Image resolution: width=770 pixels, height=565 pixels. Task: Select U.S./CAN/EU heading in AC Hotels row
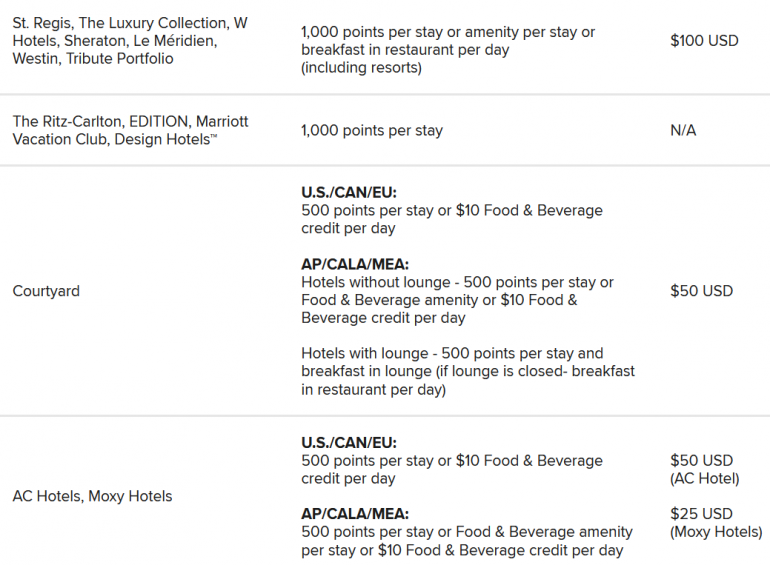349,443
